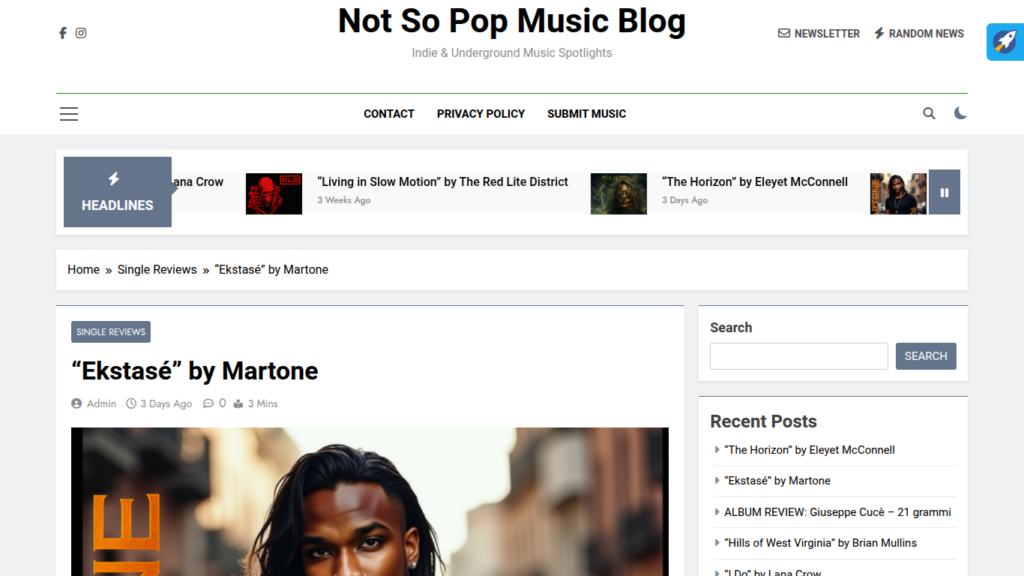
Task: Open the Single Reviews breadcrumb link
Action: pyautogui.click(x=157, y=270)
